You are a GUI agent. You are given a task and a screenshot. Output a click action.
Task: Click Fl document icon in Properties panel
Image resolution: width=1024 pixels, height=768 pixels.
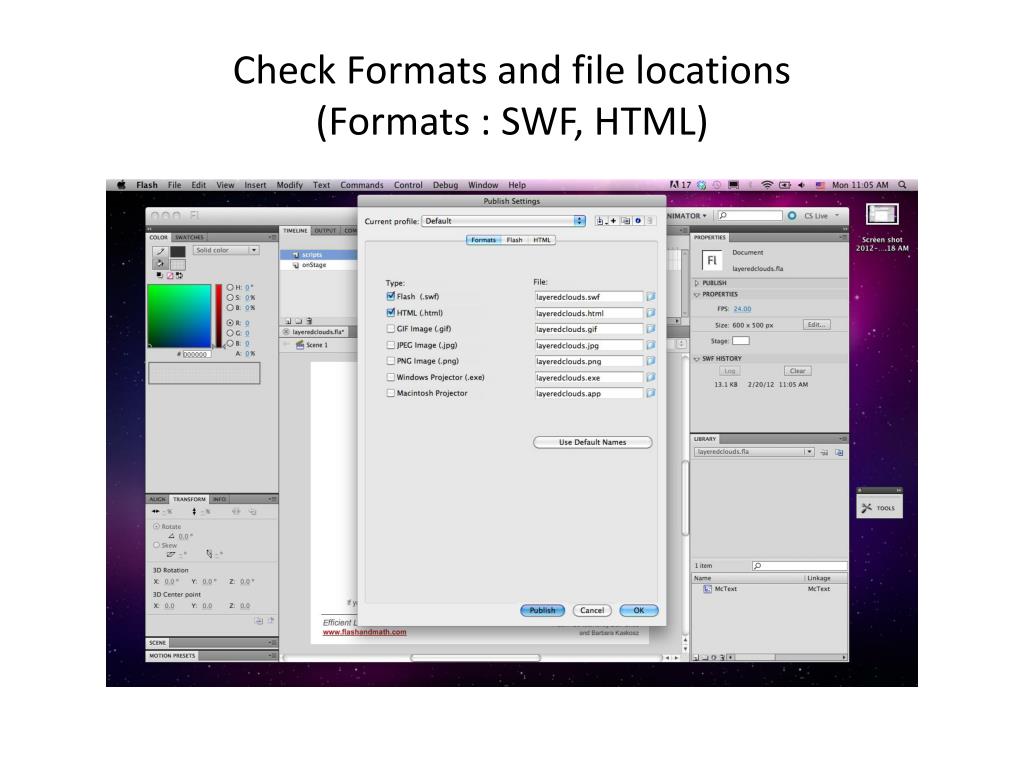point(711,260)
